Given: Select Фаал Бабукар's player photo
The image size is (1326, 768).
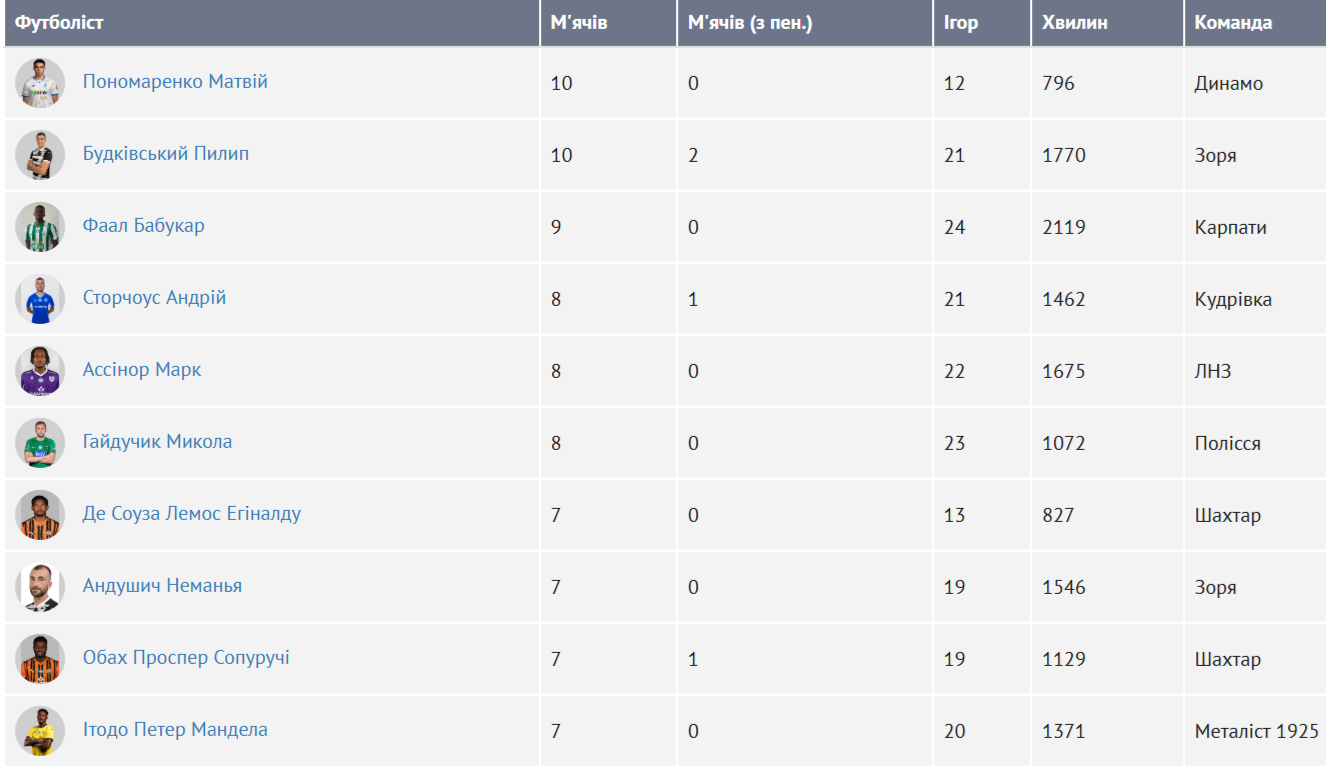Looking at the screenshot, I should tap(40, 227).
